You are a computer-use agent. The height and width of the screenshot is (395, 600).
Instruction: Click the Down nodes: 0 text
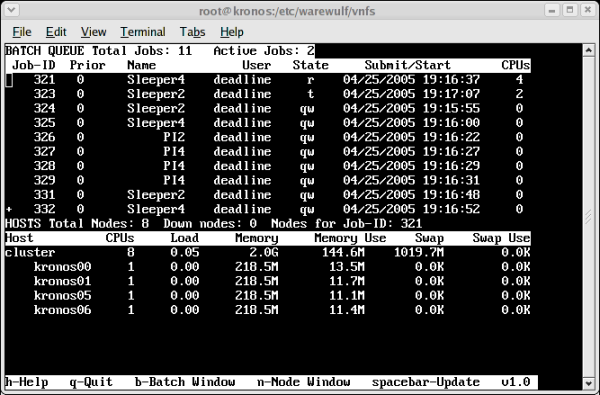[210, 224]
